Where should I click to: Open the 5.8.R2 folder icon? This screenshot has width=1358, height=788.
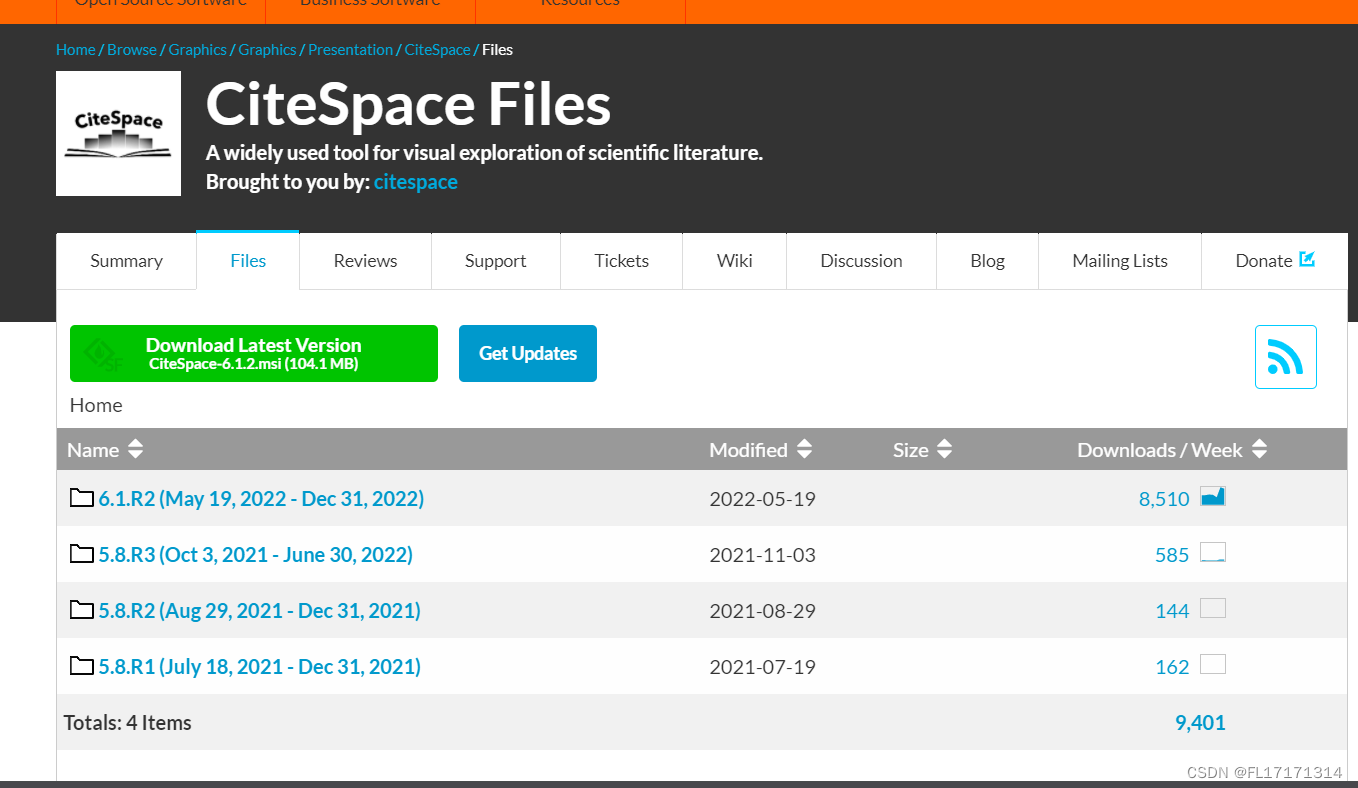tap(82, 610)
